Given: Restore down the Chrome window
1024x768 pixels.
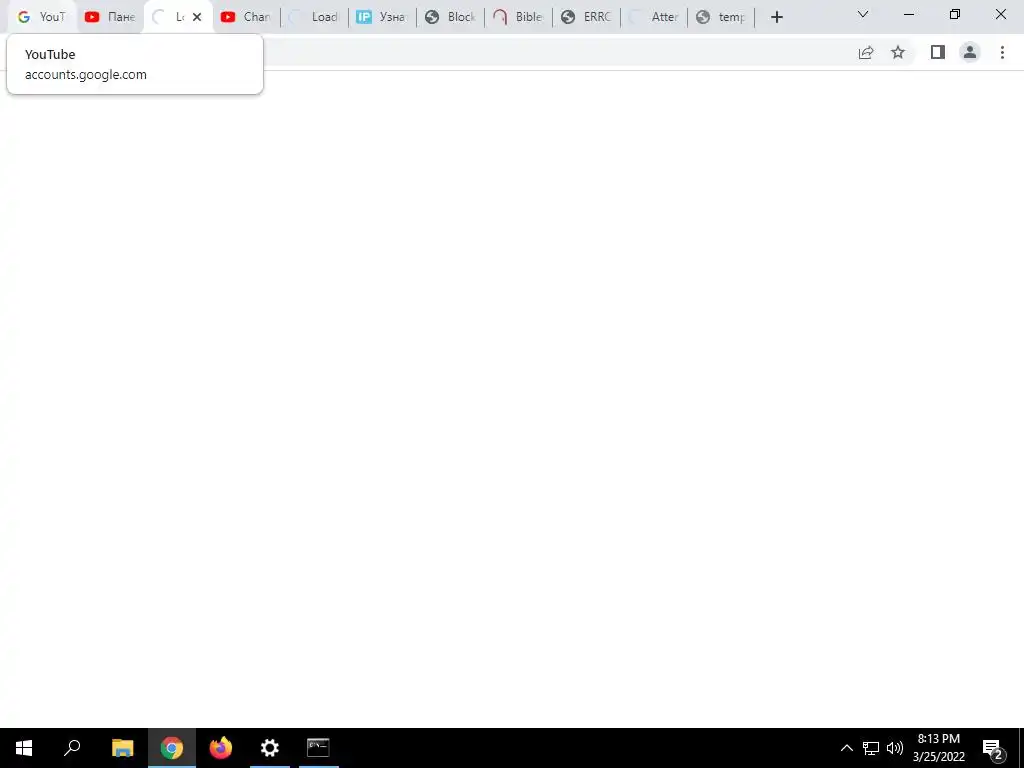Looking at the screenshot, I should coord(955,14).
